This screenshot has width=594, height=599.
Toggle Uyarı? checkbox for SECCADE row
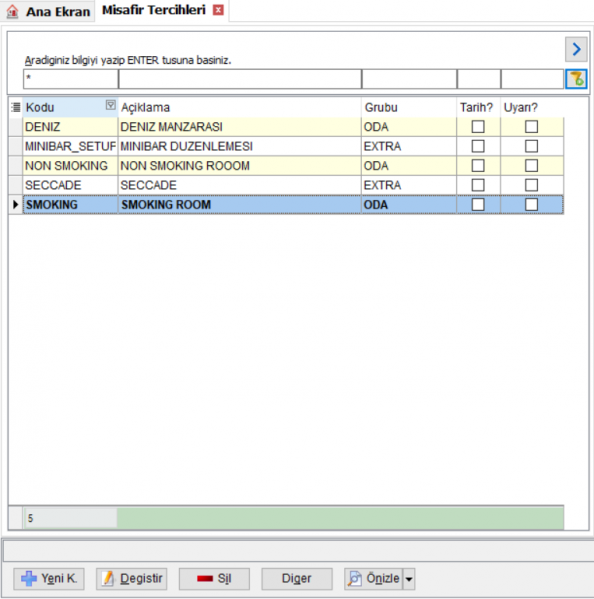pyautogui.click(x=531, y=185)
